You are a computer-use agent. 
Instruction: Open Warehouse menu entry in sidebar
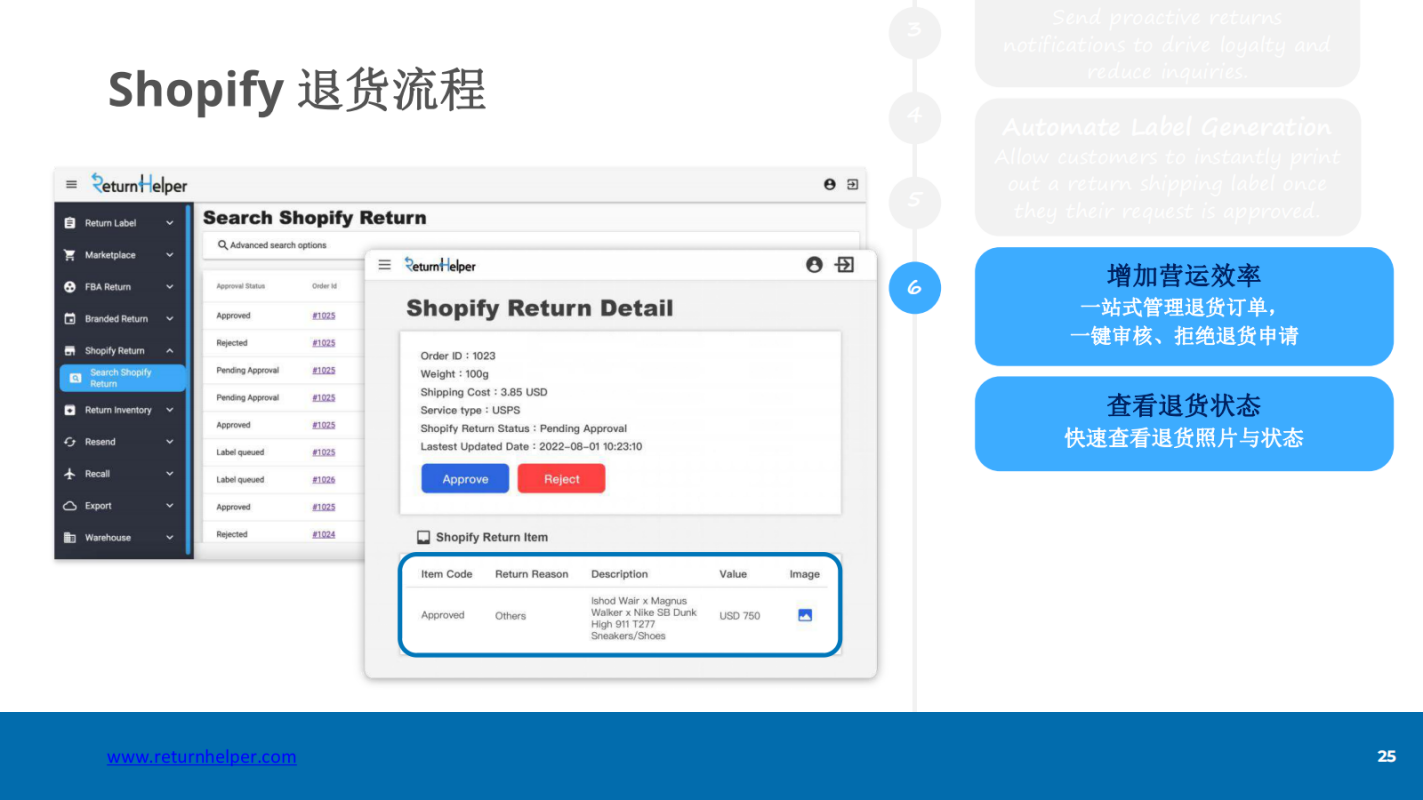coord(110,537)
